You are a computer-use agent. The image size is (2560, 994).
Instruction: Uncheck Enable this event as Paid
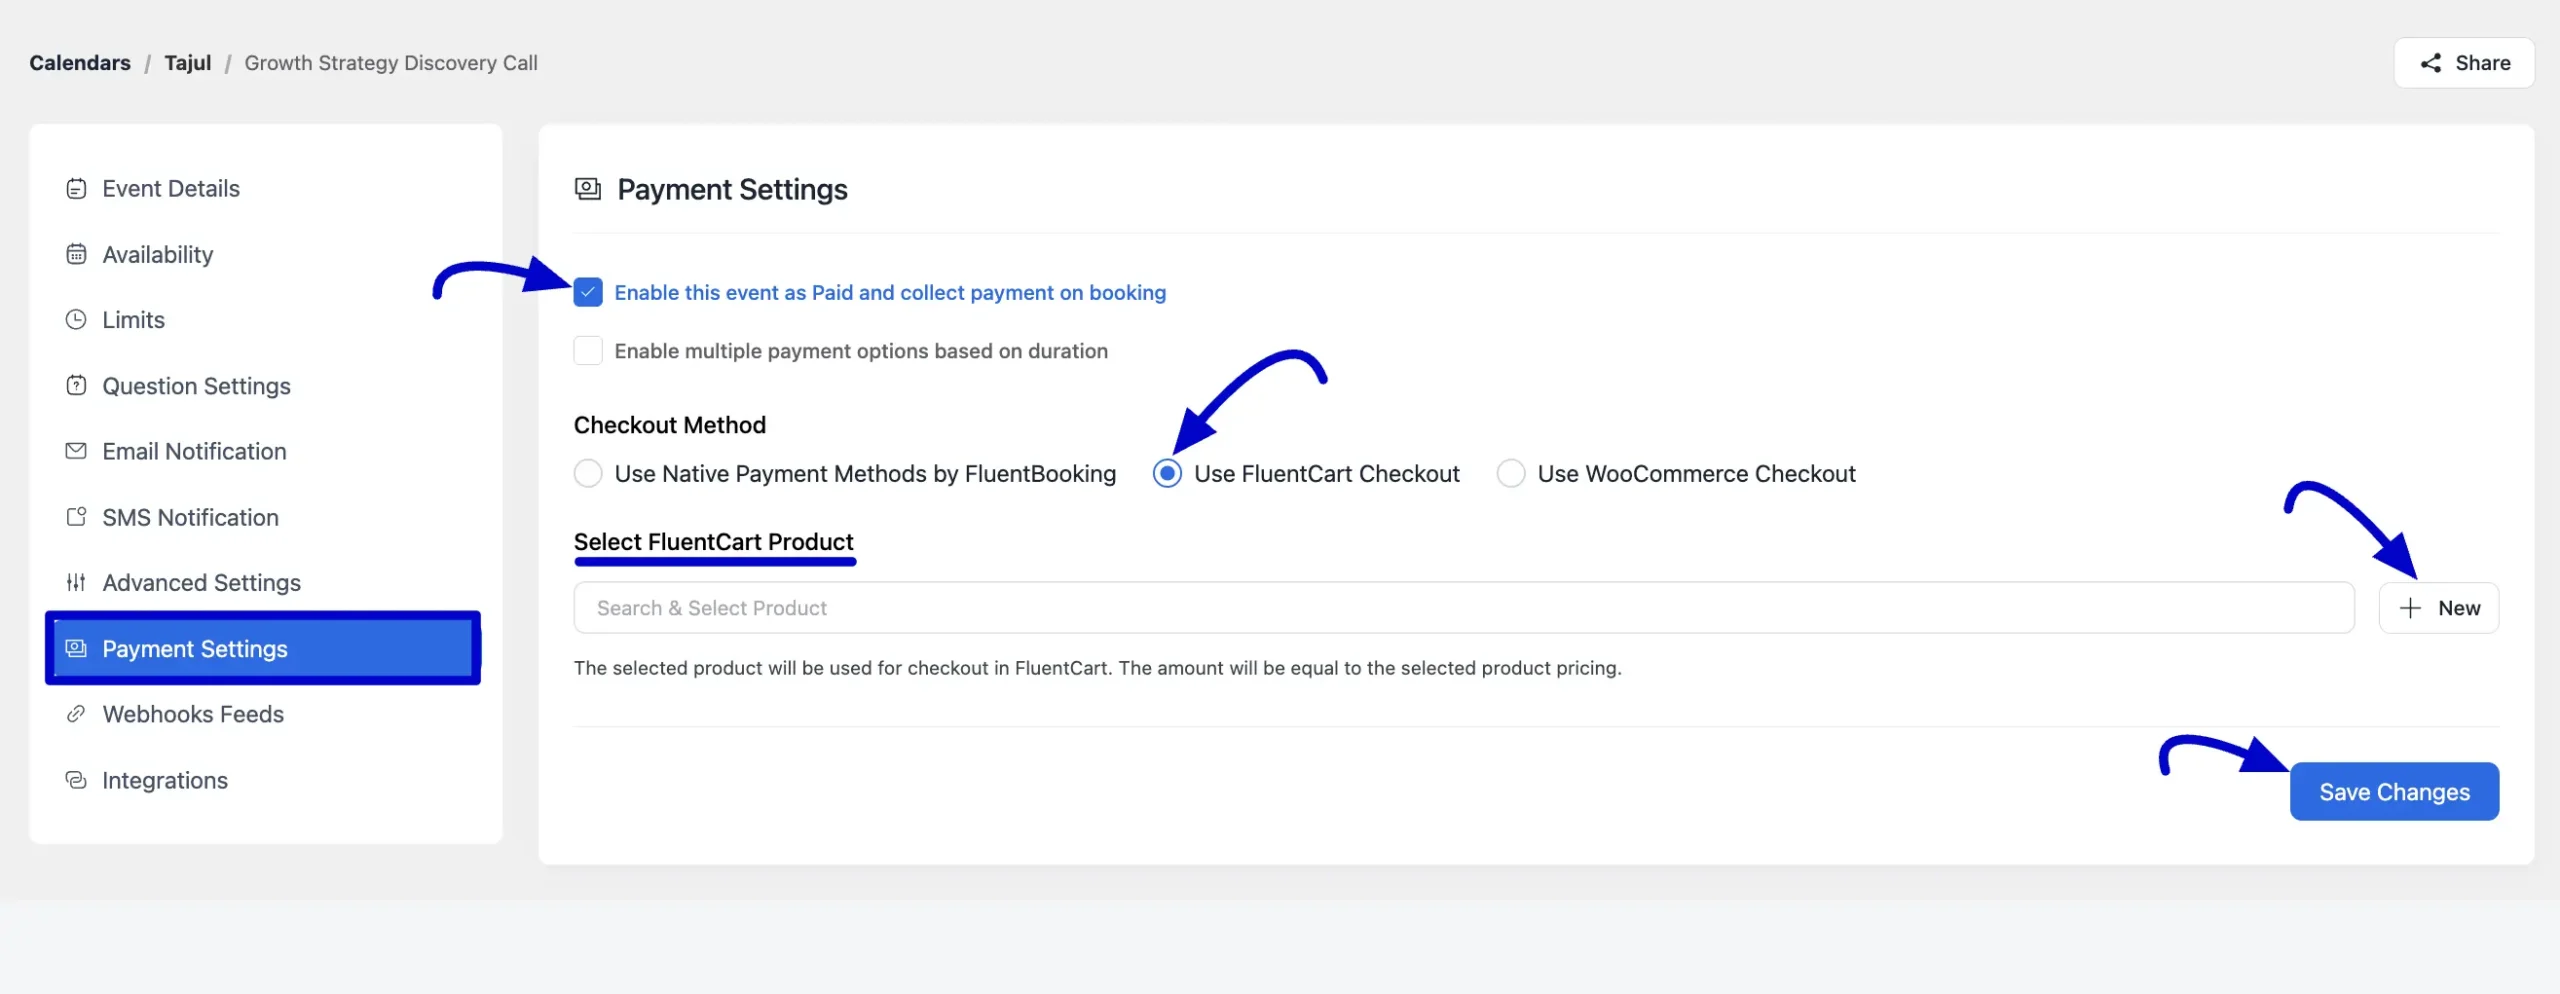[x=588, y=293]
